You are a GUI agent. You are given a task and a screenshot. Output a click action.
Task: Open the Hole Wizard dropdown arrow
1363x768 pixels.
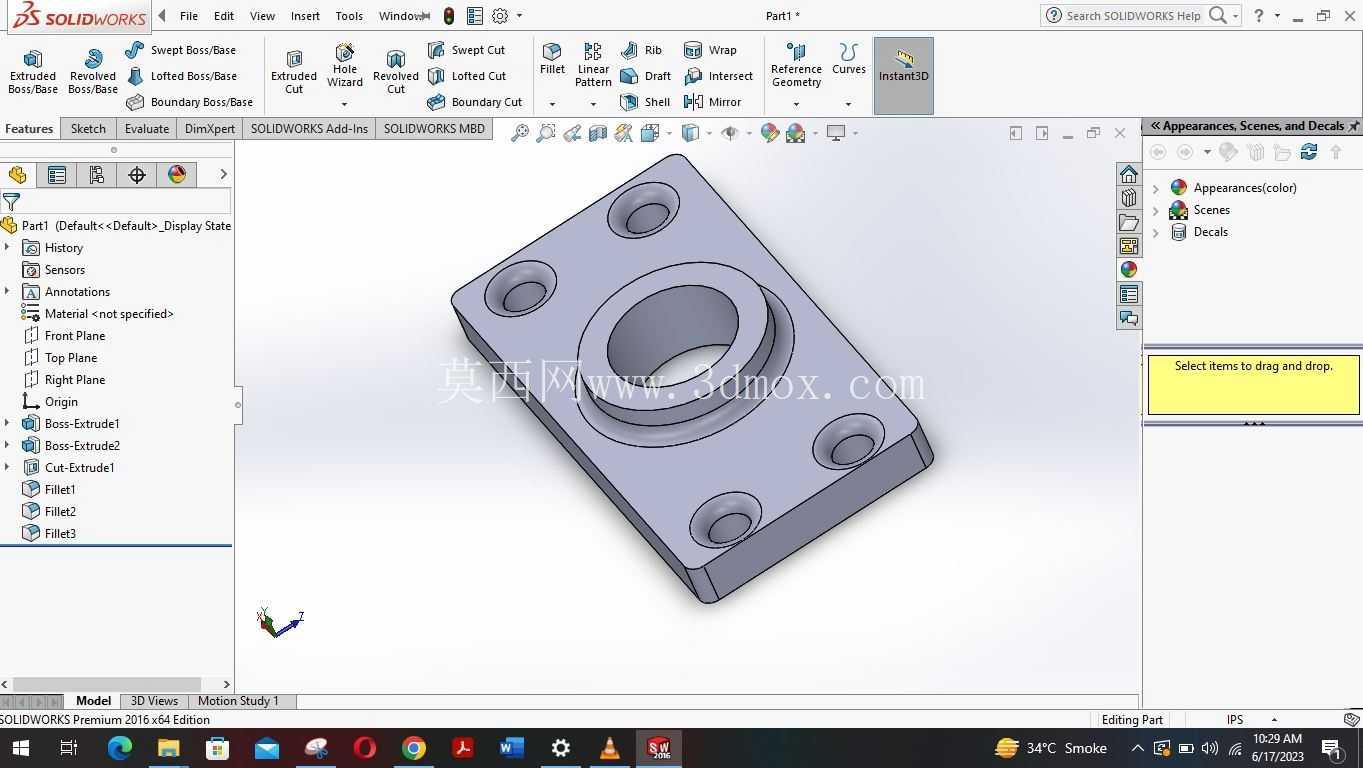[x=345, y=104]
